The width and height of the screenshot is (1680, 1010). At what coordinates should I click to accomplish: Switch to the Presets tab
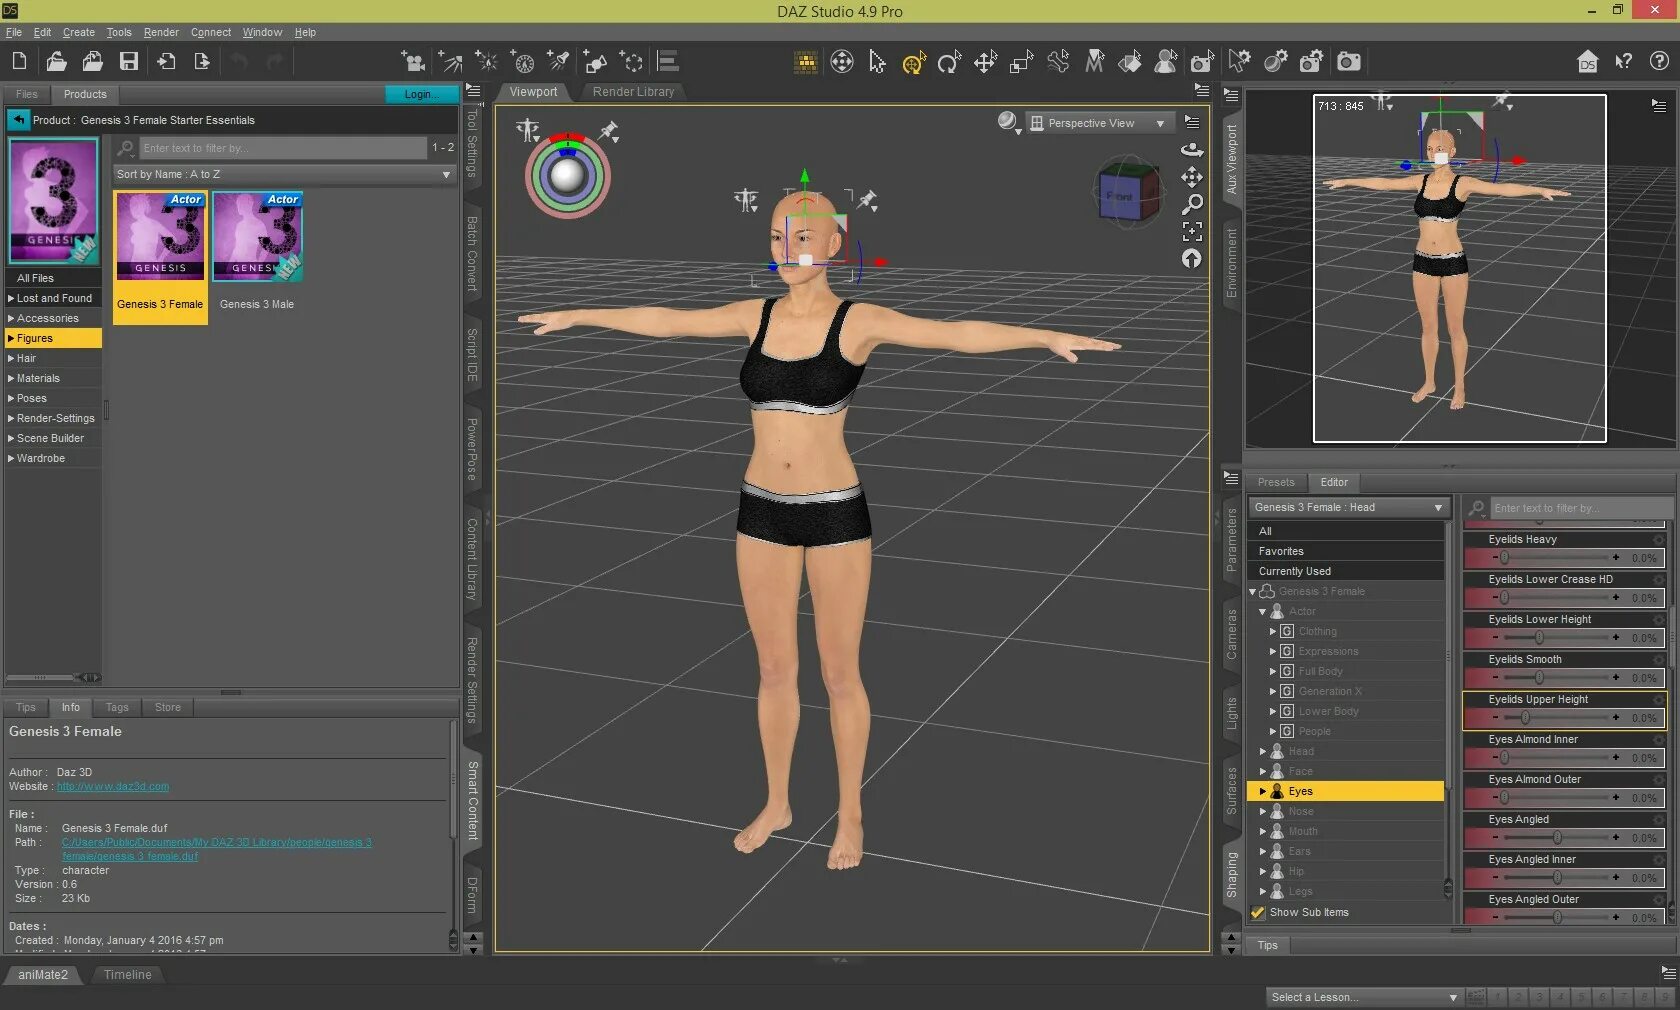(1276, 482)
